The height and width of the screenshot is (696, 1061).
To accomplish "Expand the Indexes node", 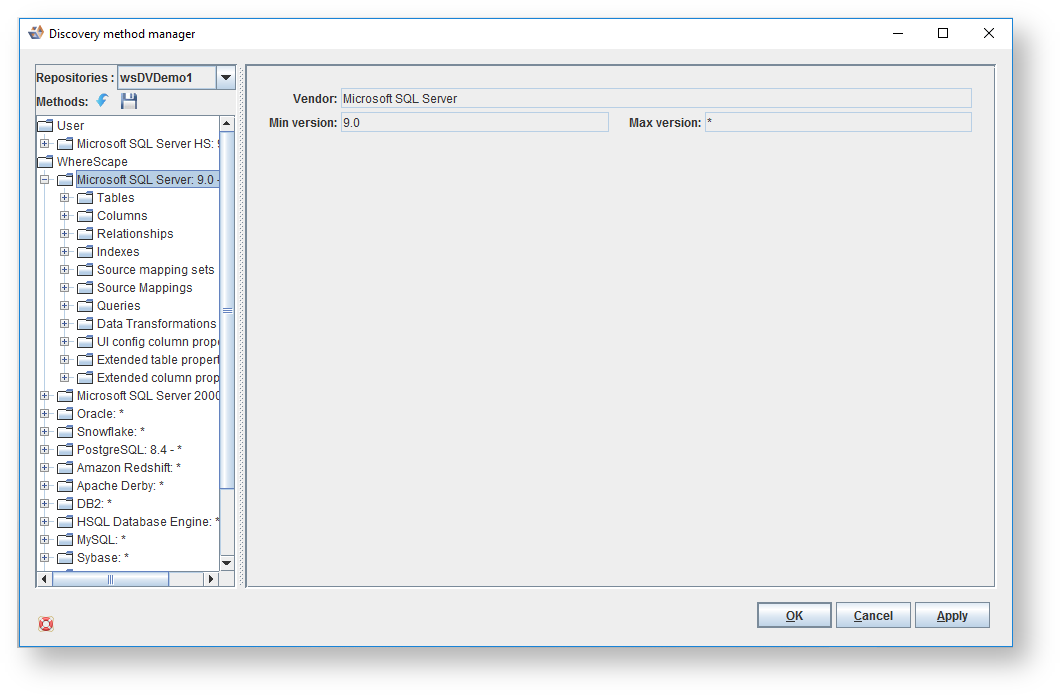I will (64, 252).
